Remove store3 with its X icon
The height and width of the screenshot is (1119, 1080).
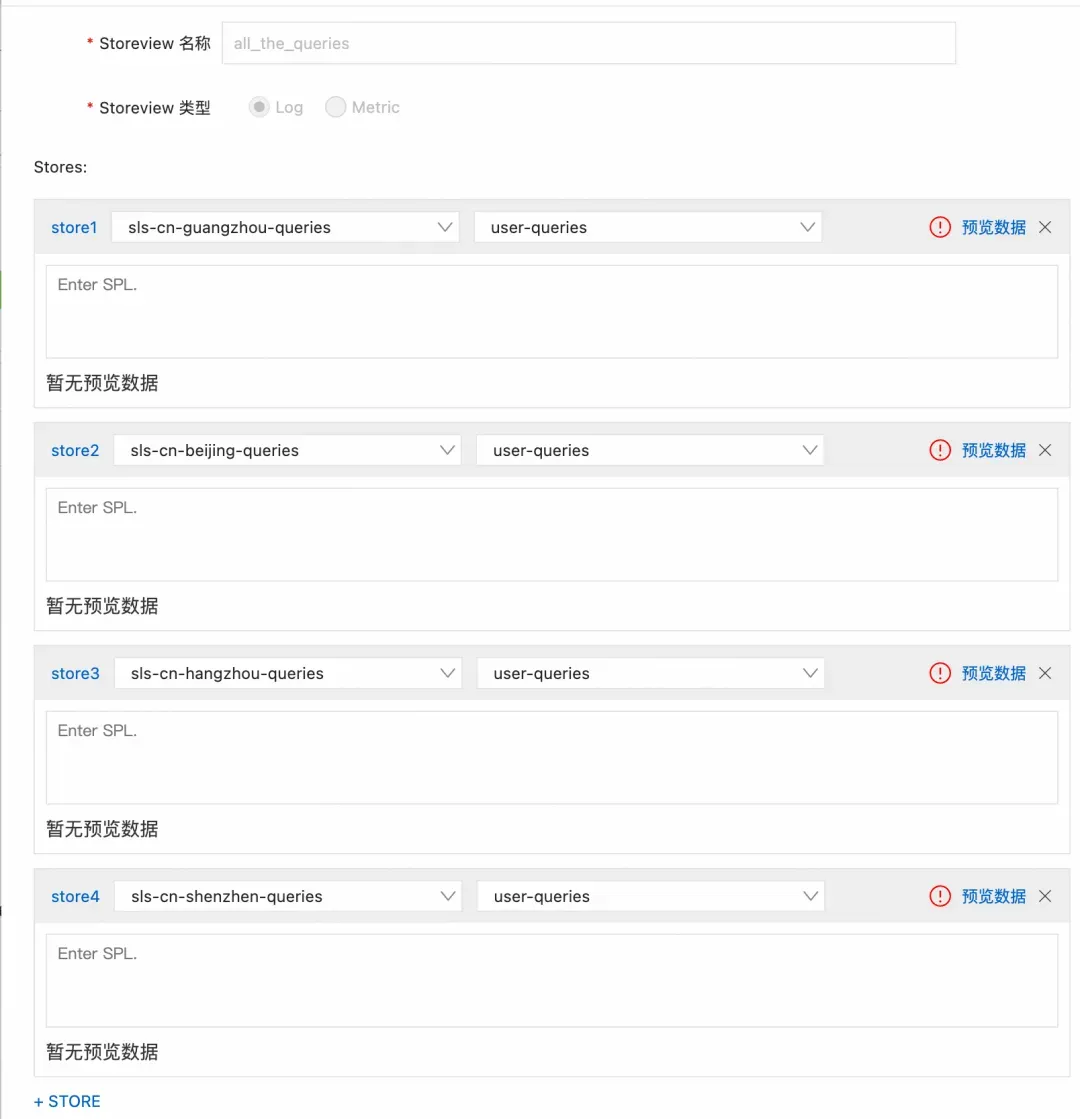1045,673
